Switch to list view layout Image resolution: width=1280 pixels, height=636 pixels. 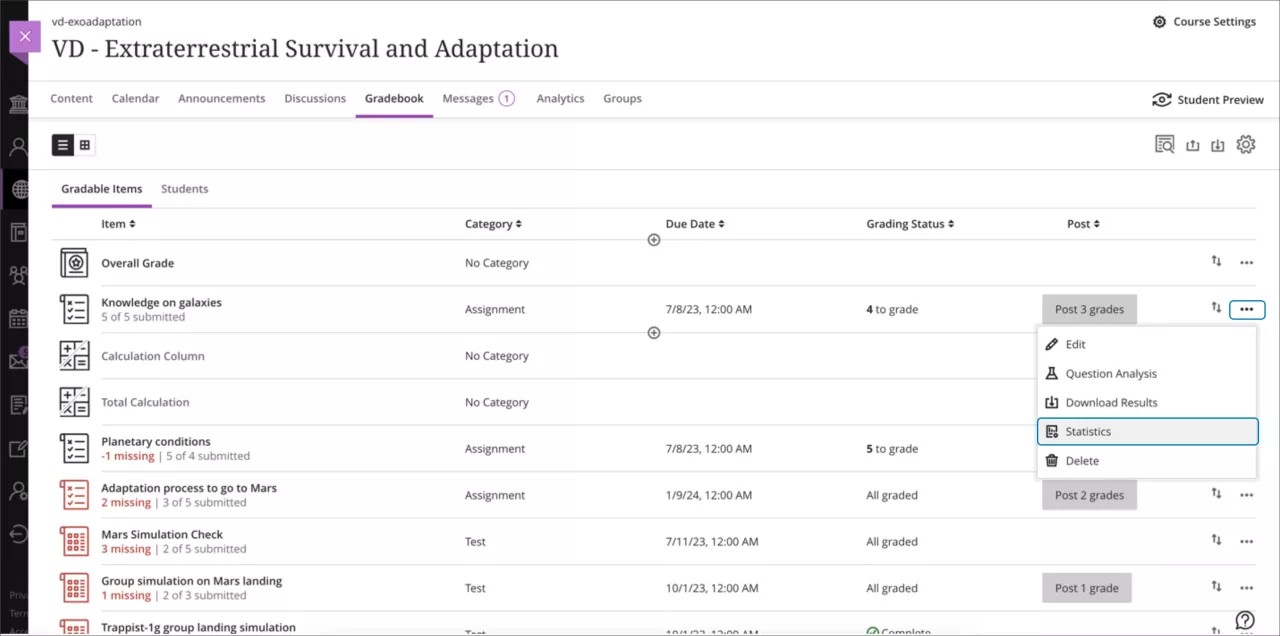(x=62, y=144)
